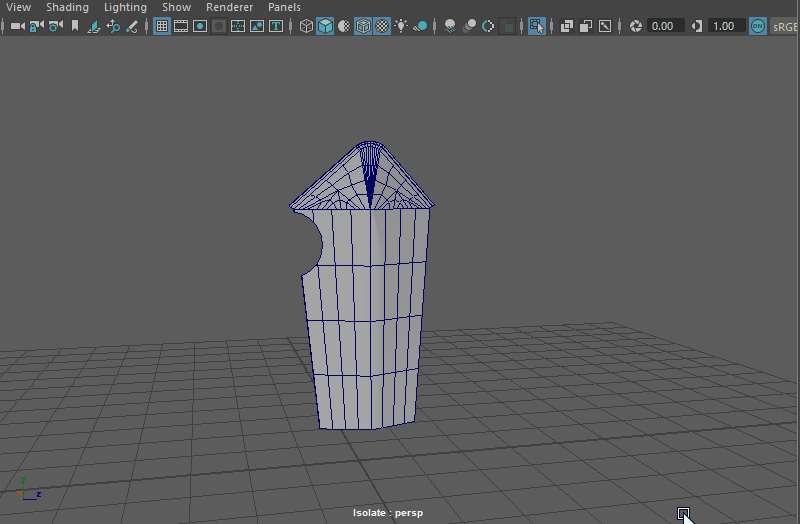Open the Shading menu
The width and height of the screenshot is (800, 524).
pos(67,7)
